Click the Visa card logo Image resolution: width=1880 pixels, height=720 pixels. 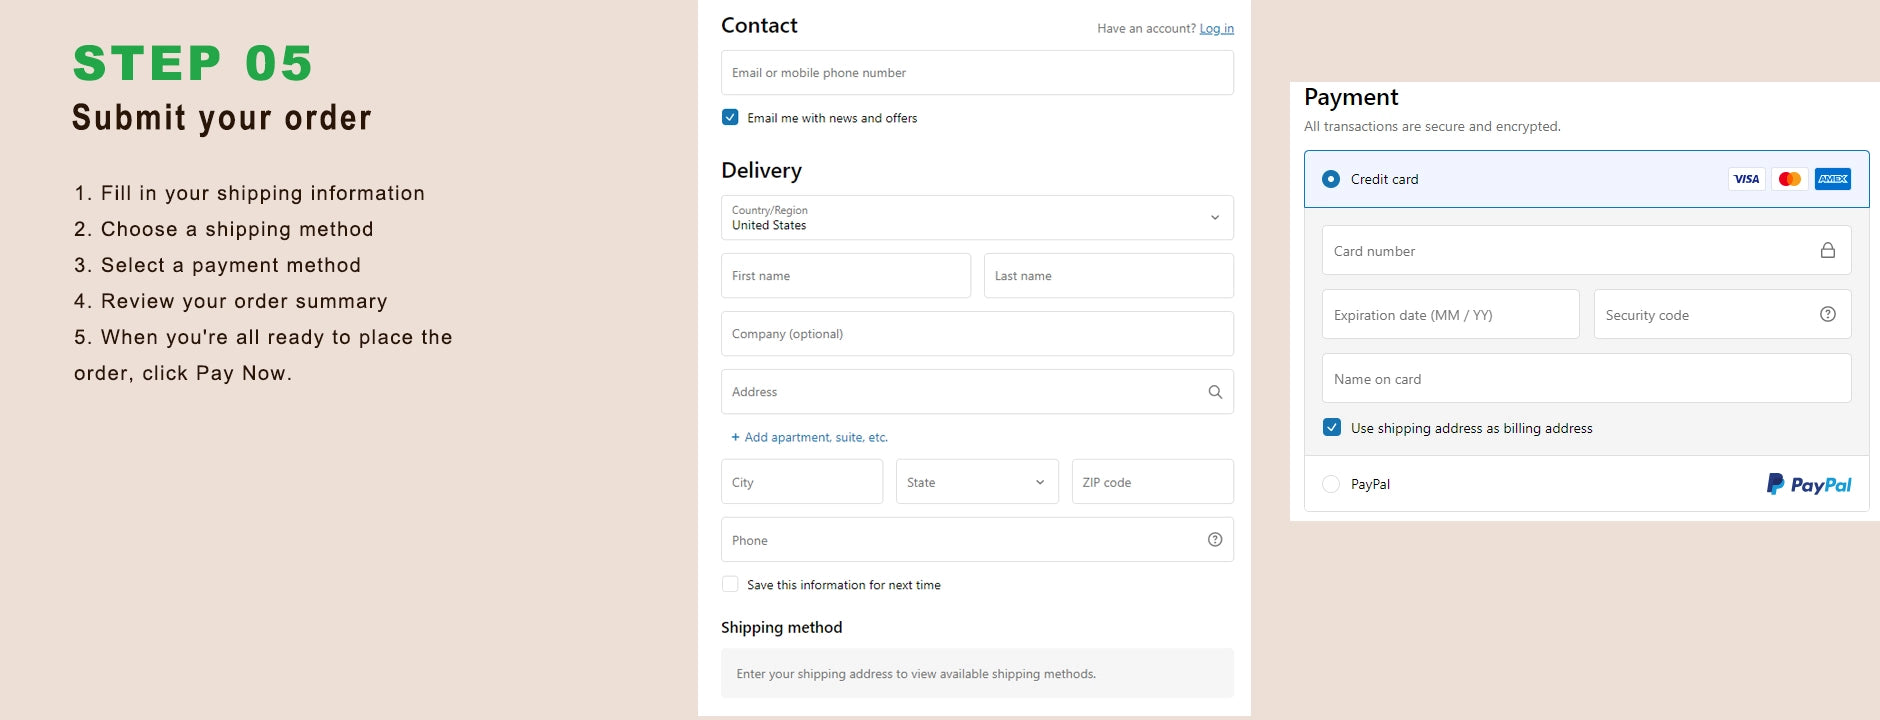(1746, 179)
